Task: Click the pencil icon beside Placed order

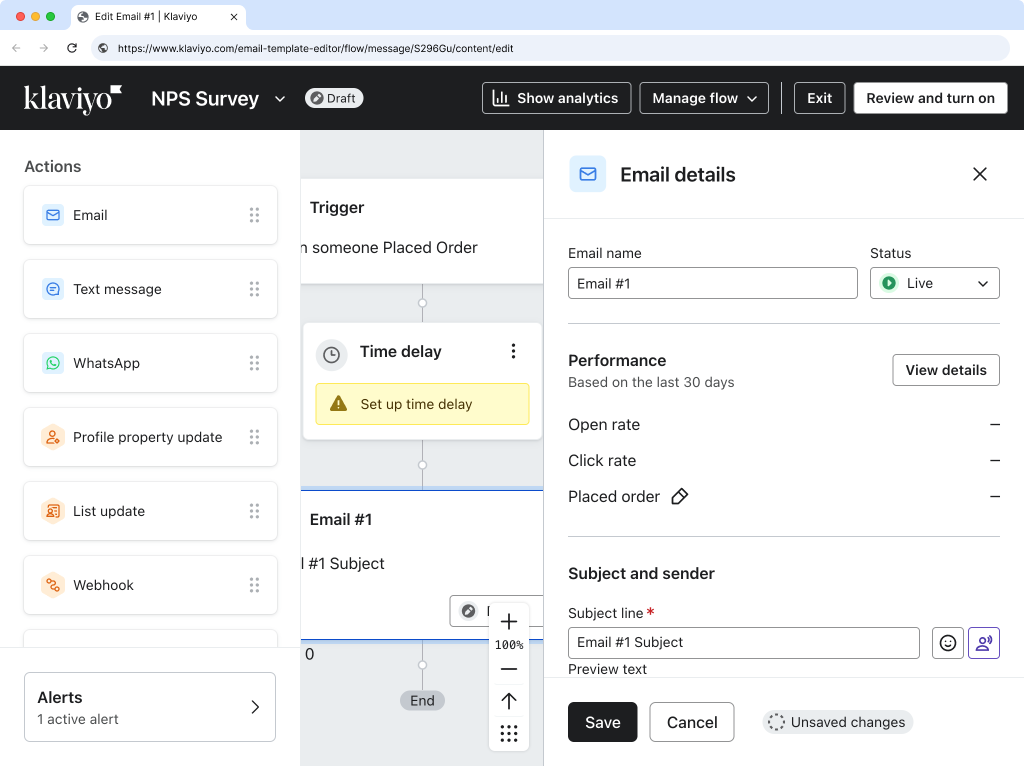Action: 680,496
